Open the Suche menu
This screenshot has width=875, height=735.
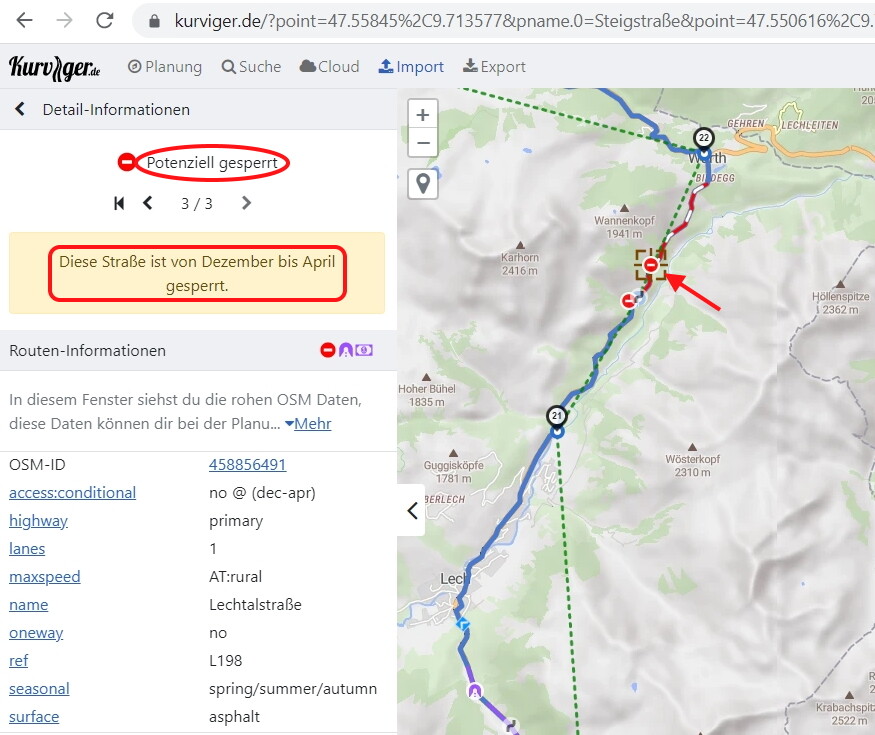(251, 67)
